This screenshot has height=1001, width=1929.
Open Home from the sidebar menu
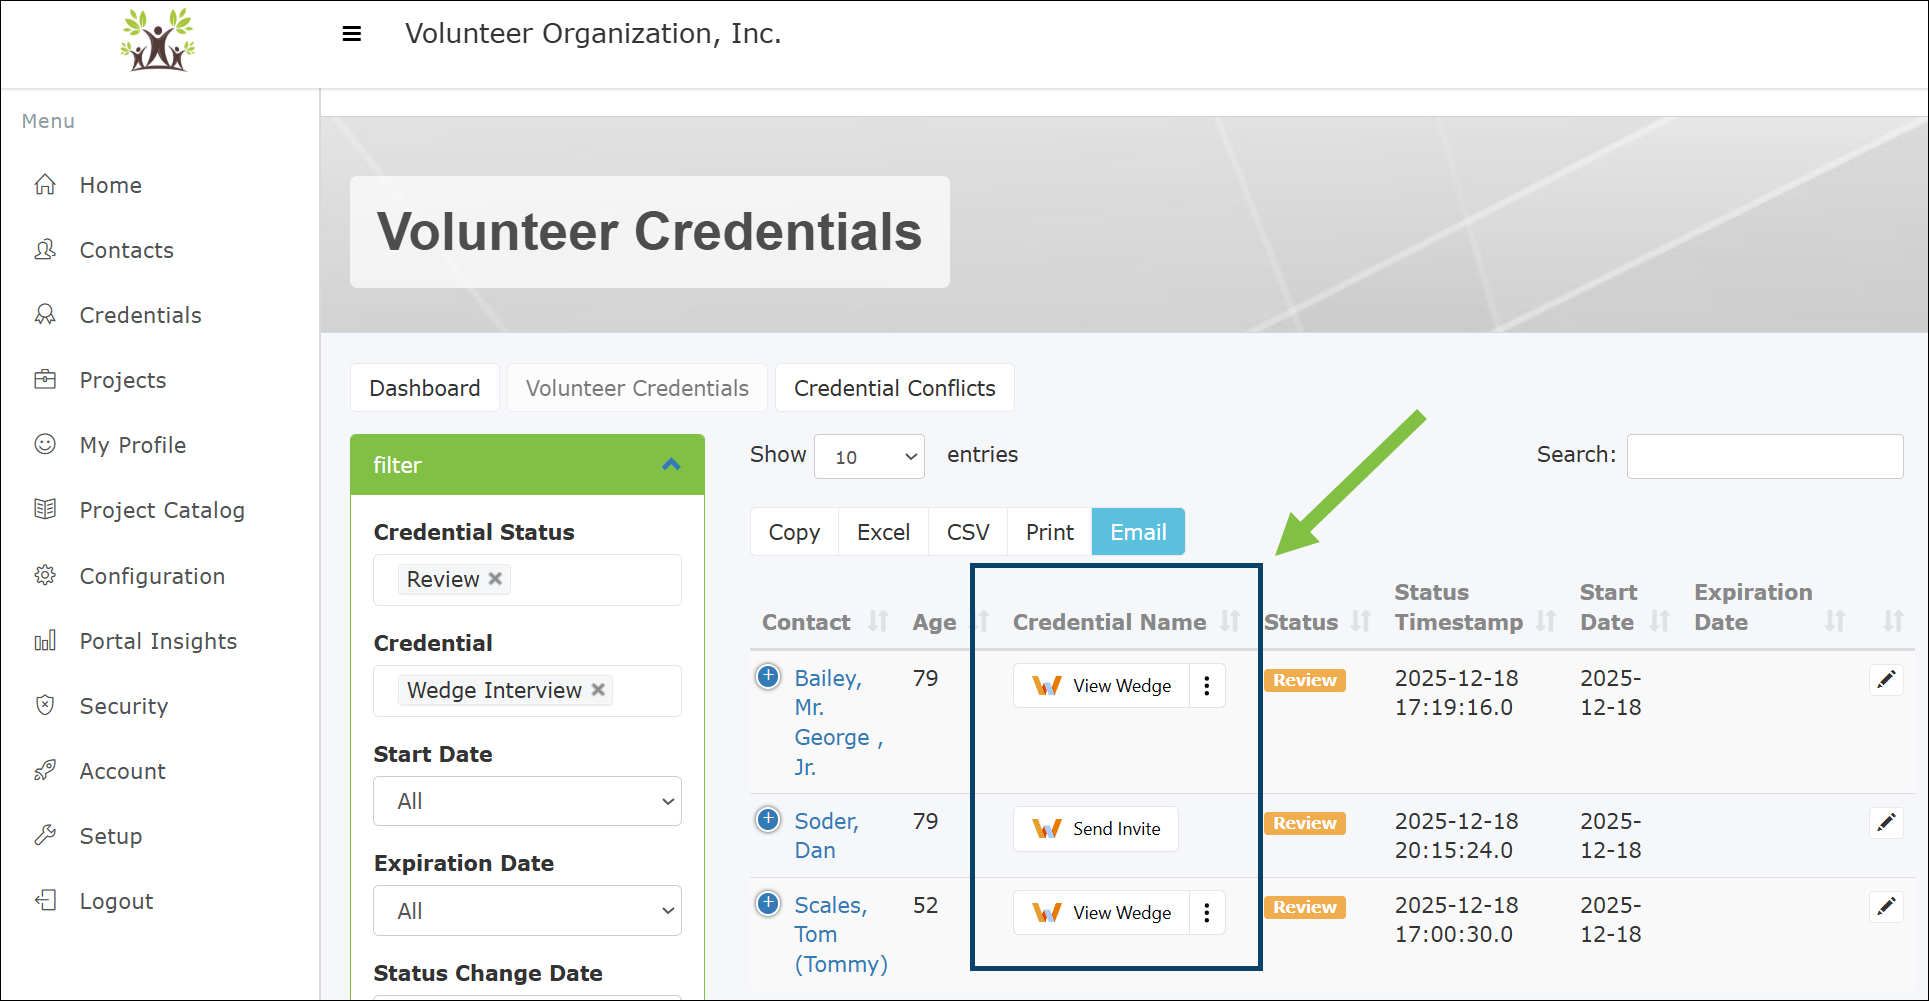pyautogui.click(x=110, y=185)
